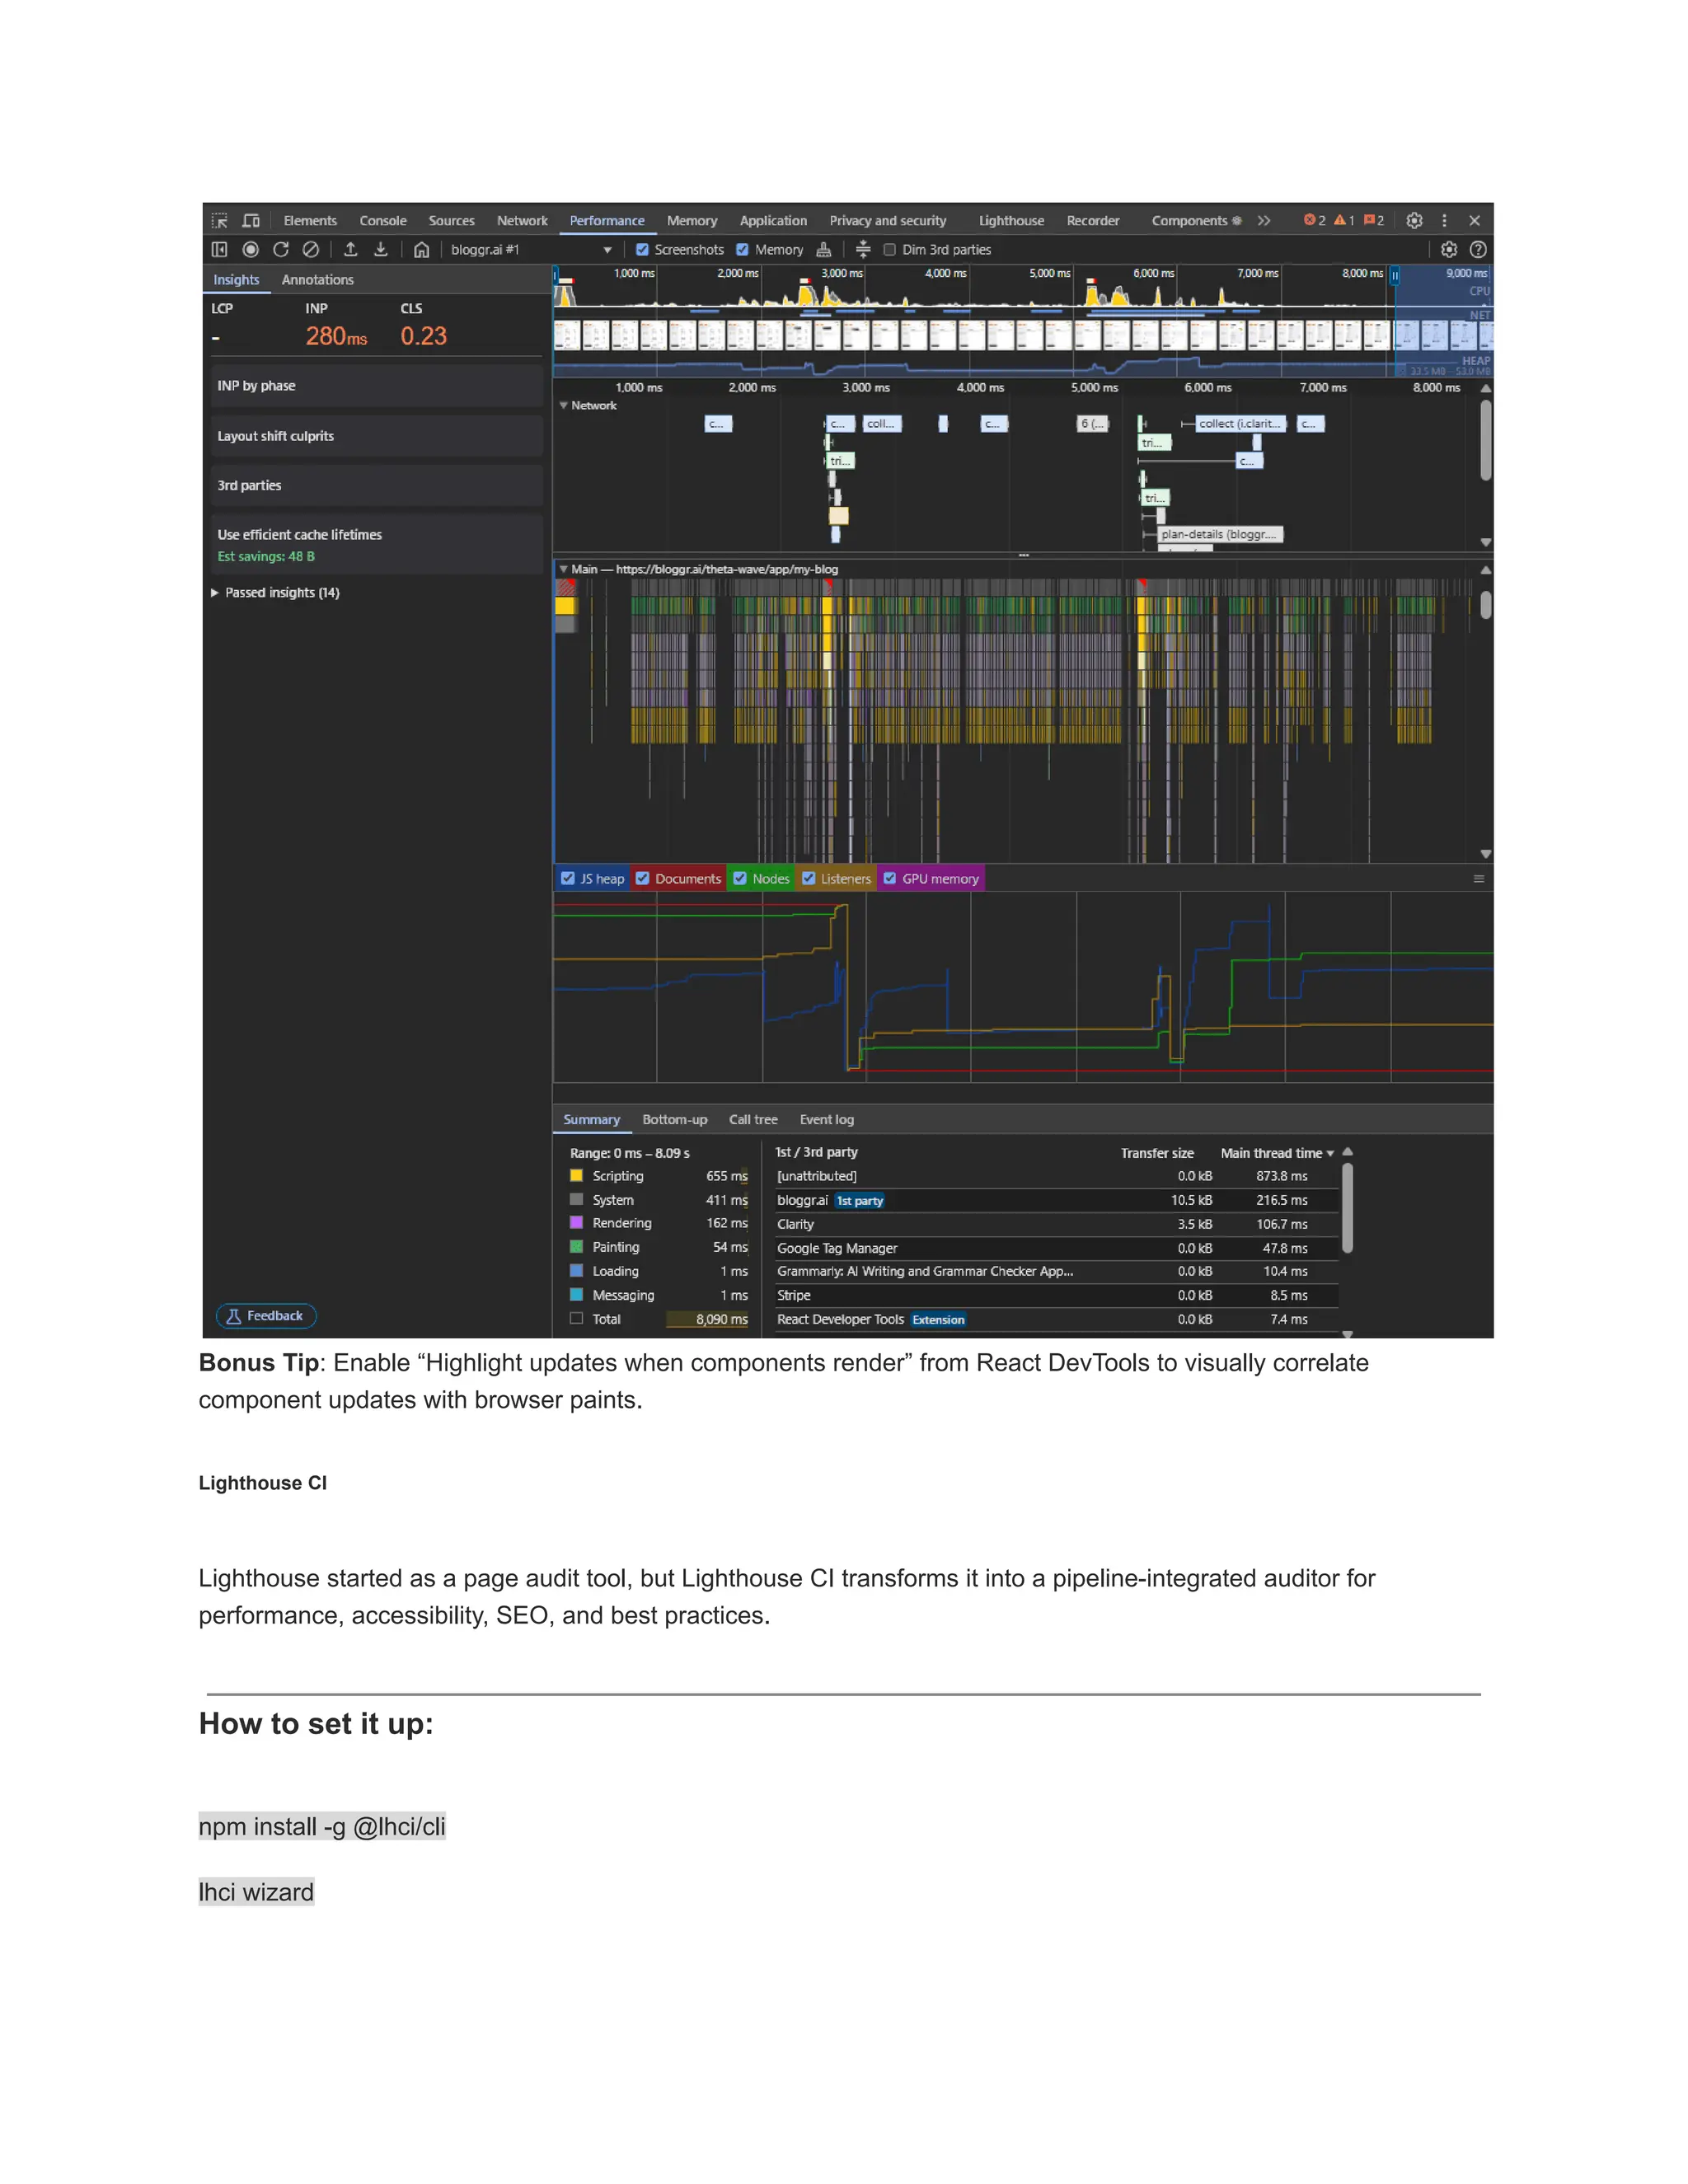This screenshot has width=1688, height=2184.
Task: Uncheck the Screenshots checkbox
Action: click(642, 249)
